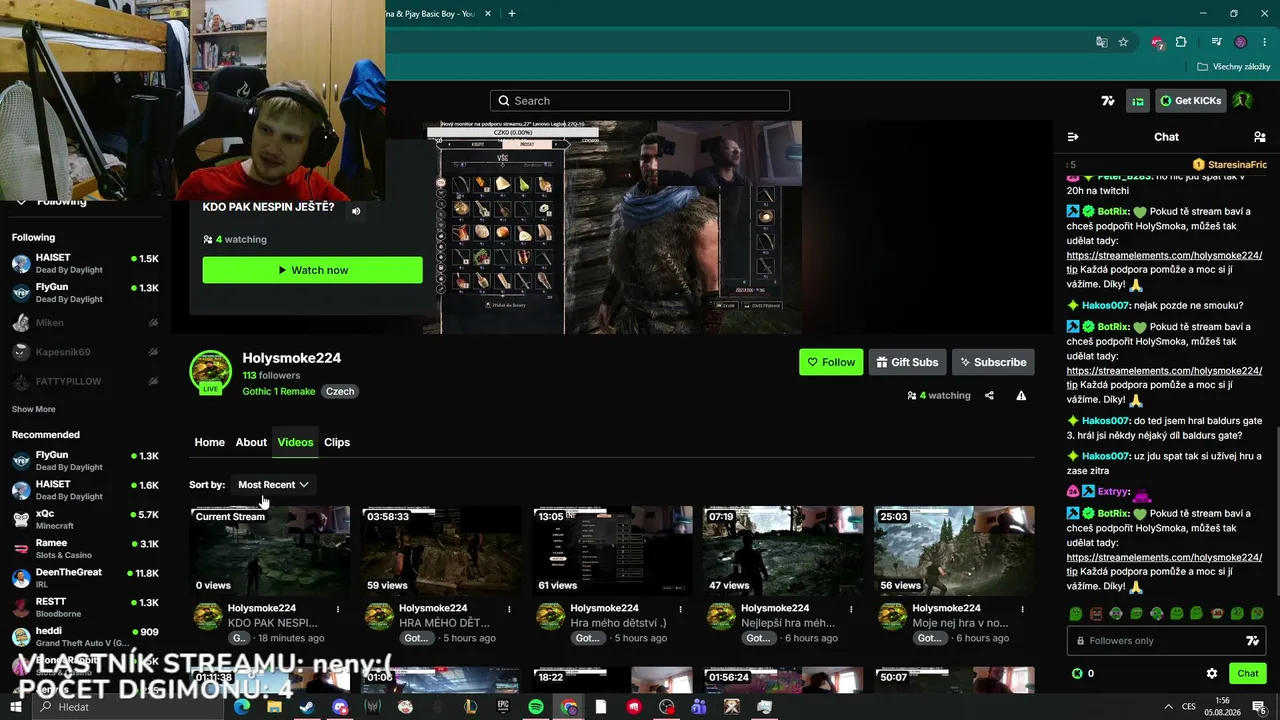This screenshot has width=1280, height=720.
Task: Bookmark the page with the star icon
Action: (x=1123, y=42)
